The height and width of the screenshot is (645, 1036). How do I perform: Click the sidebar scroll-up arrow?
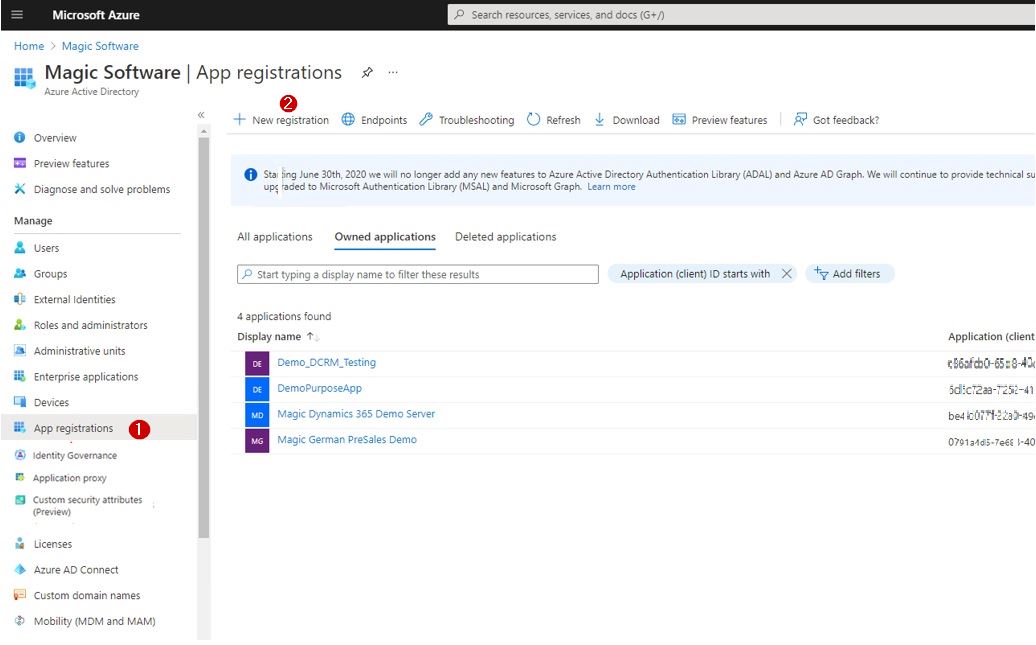204,132
